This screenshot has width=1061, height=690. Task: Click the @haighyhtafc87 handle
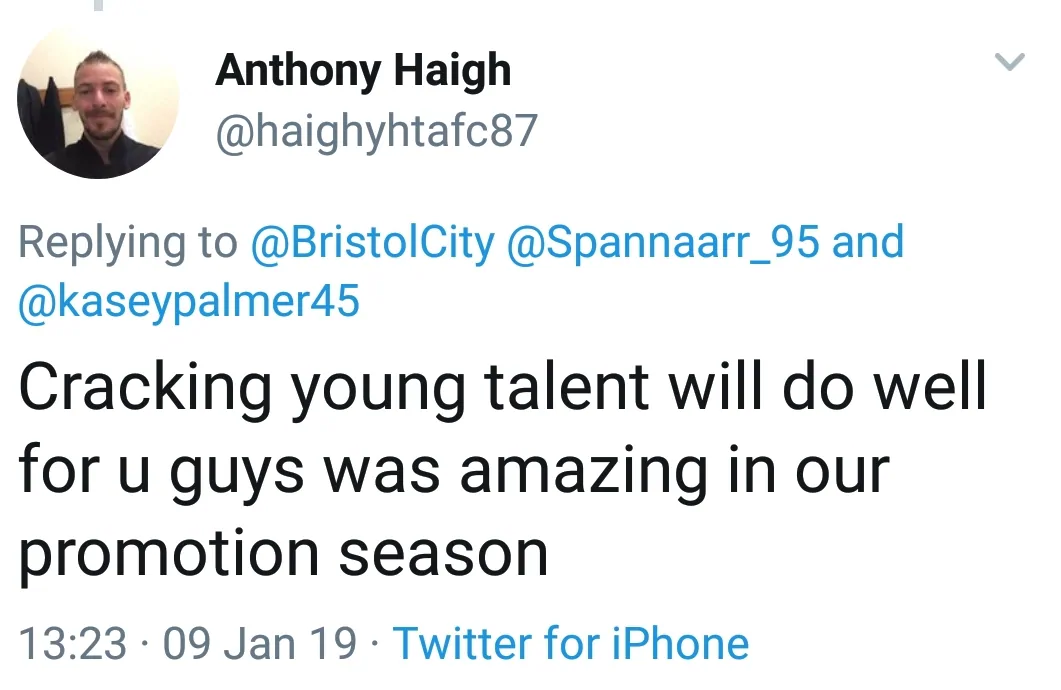[376, 131]
